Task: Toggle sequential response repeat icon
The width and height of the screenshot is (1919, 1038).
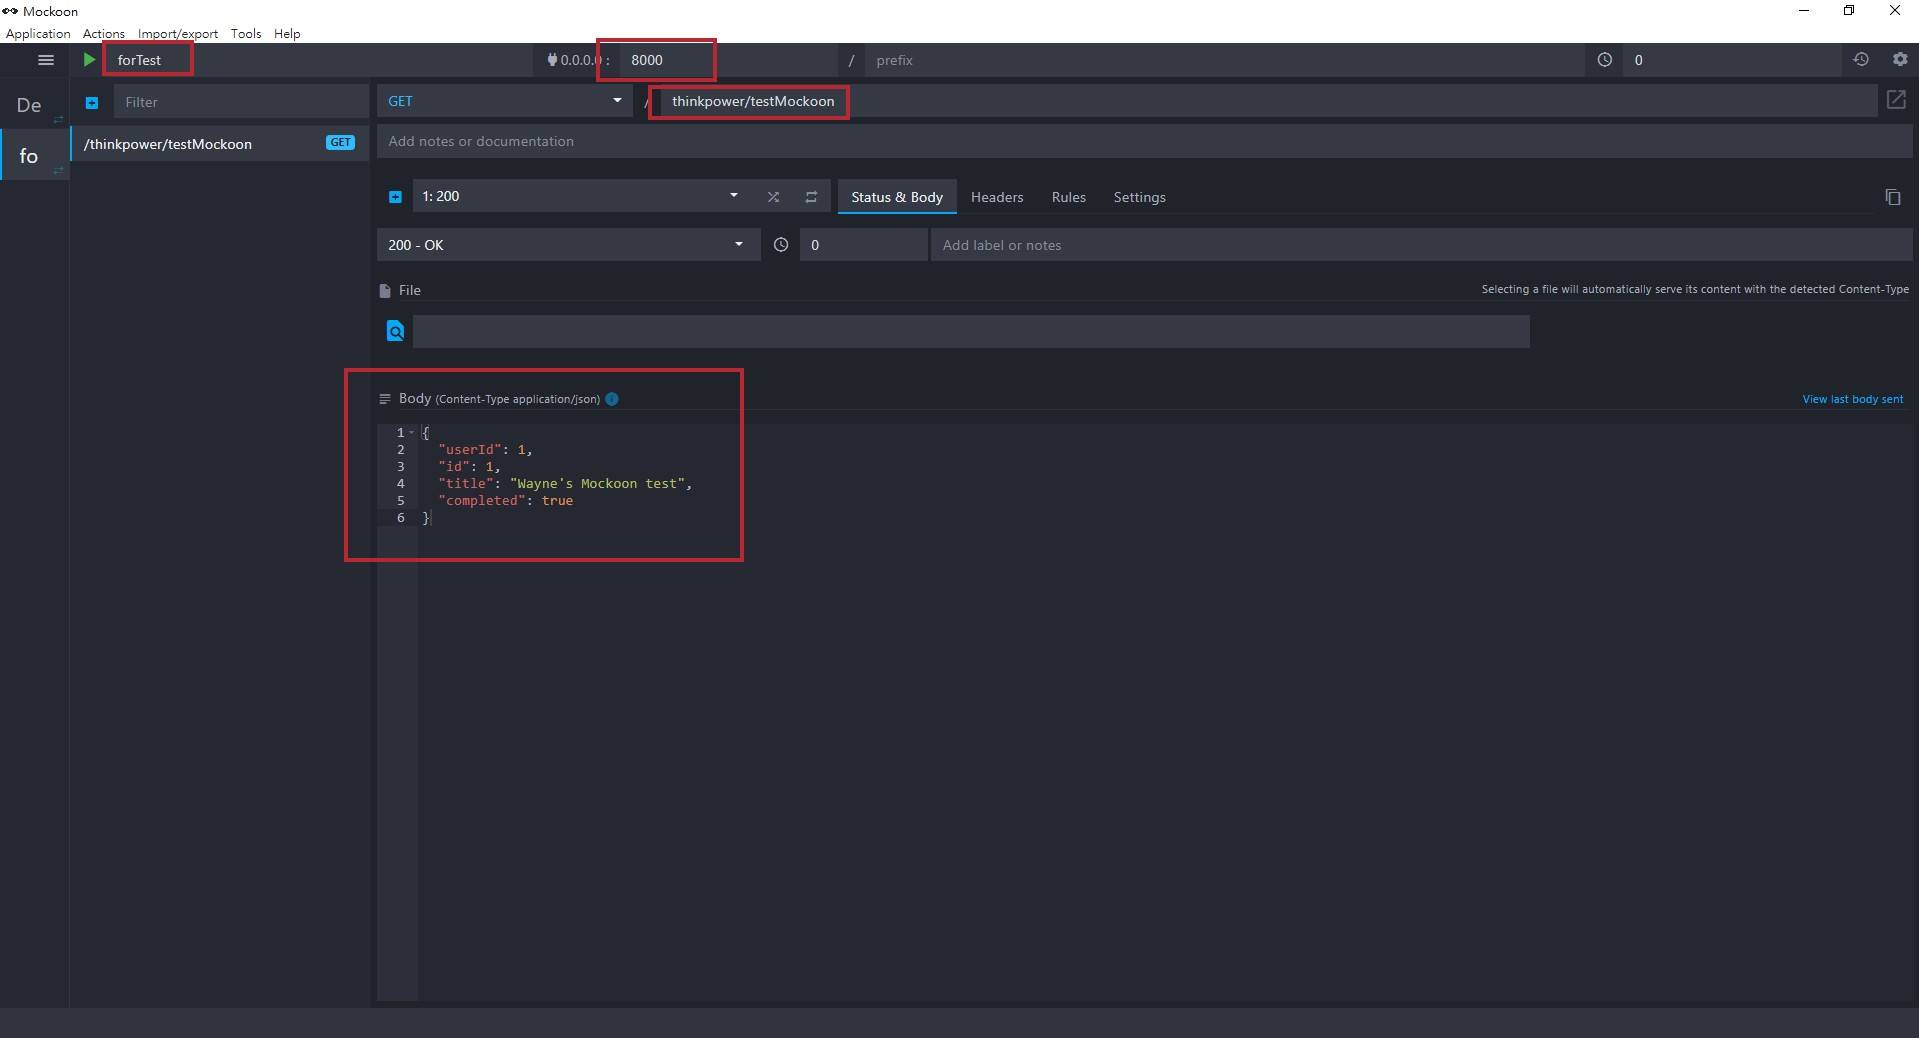Action: point(811,197)
